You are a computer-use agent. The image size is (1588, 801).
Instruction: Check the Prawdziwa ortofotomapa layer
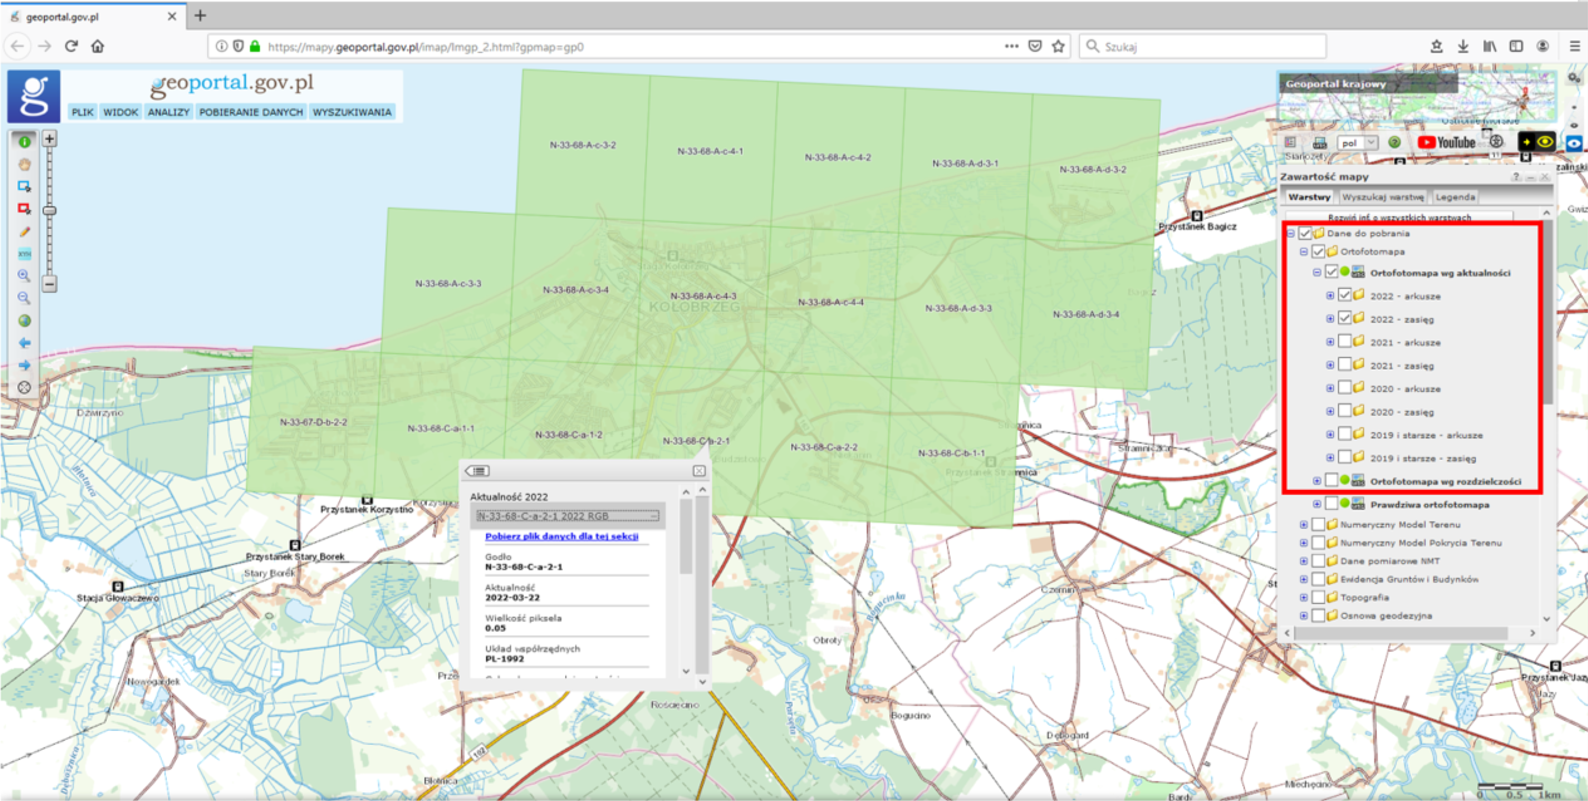point(1331,504)
